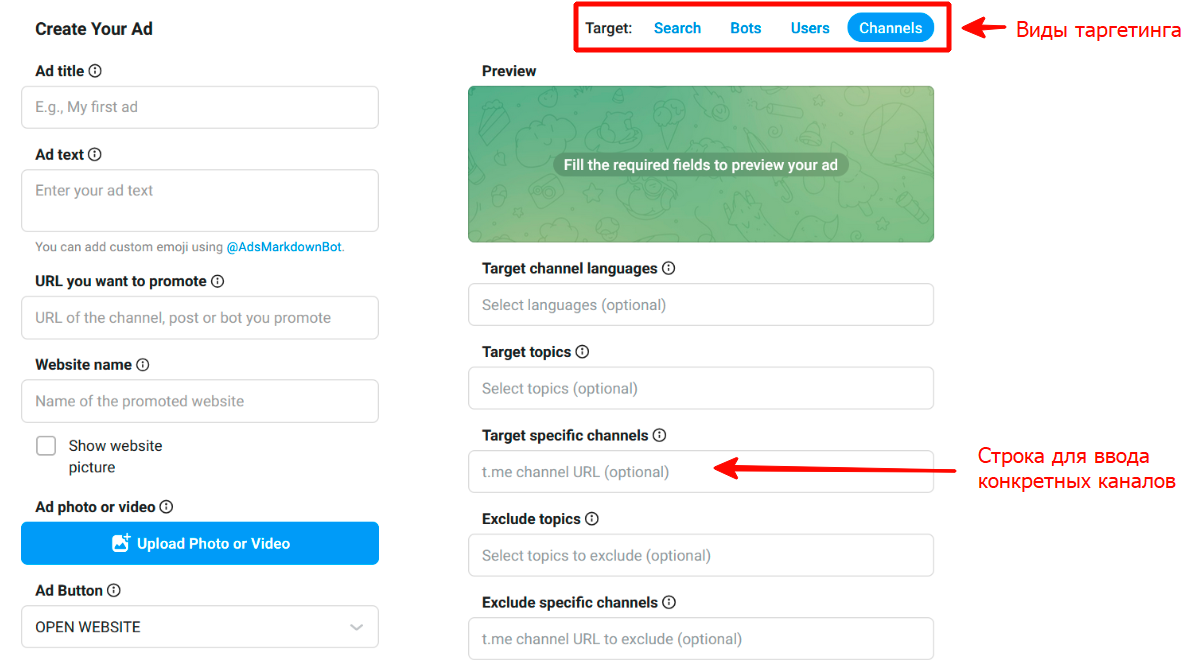Open the Select topics to exclude dropdown

pos(700,555)
